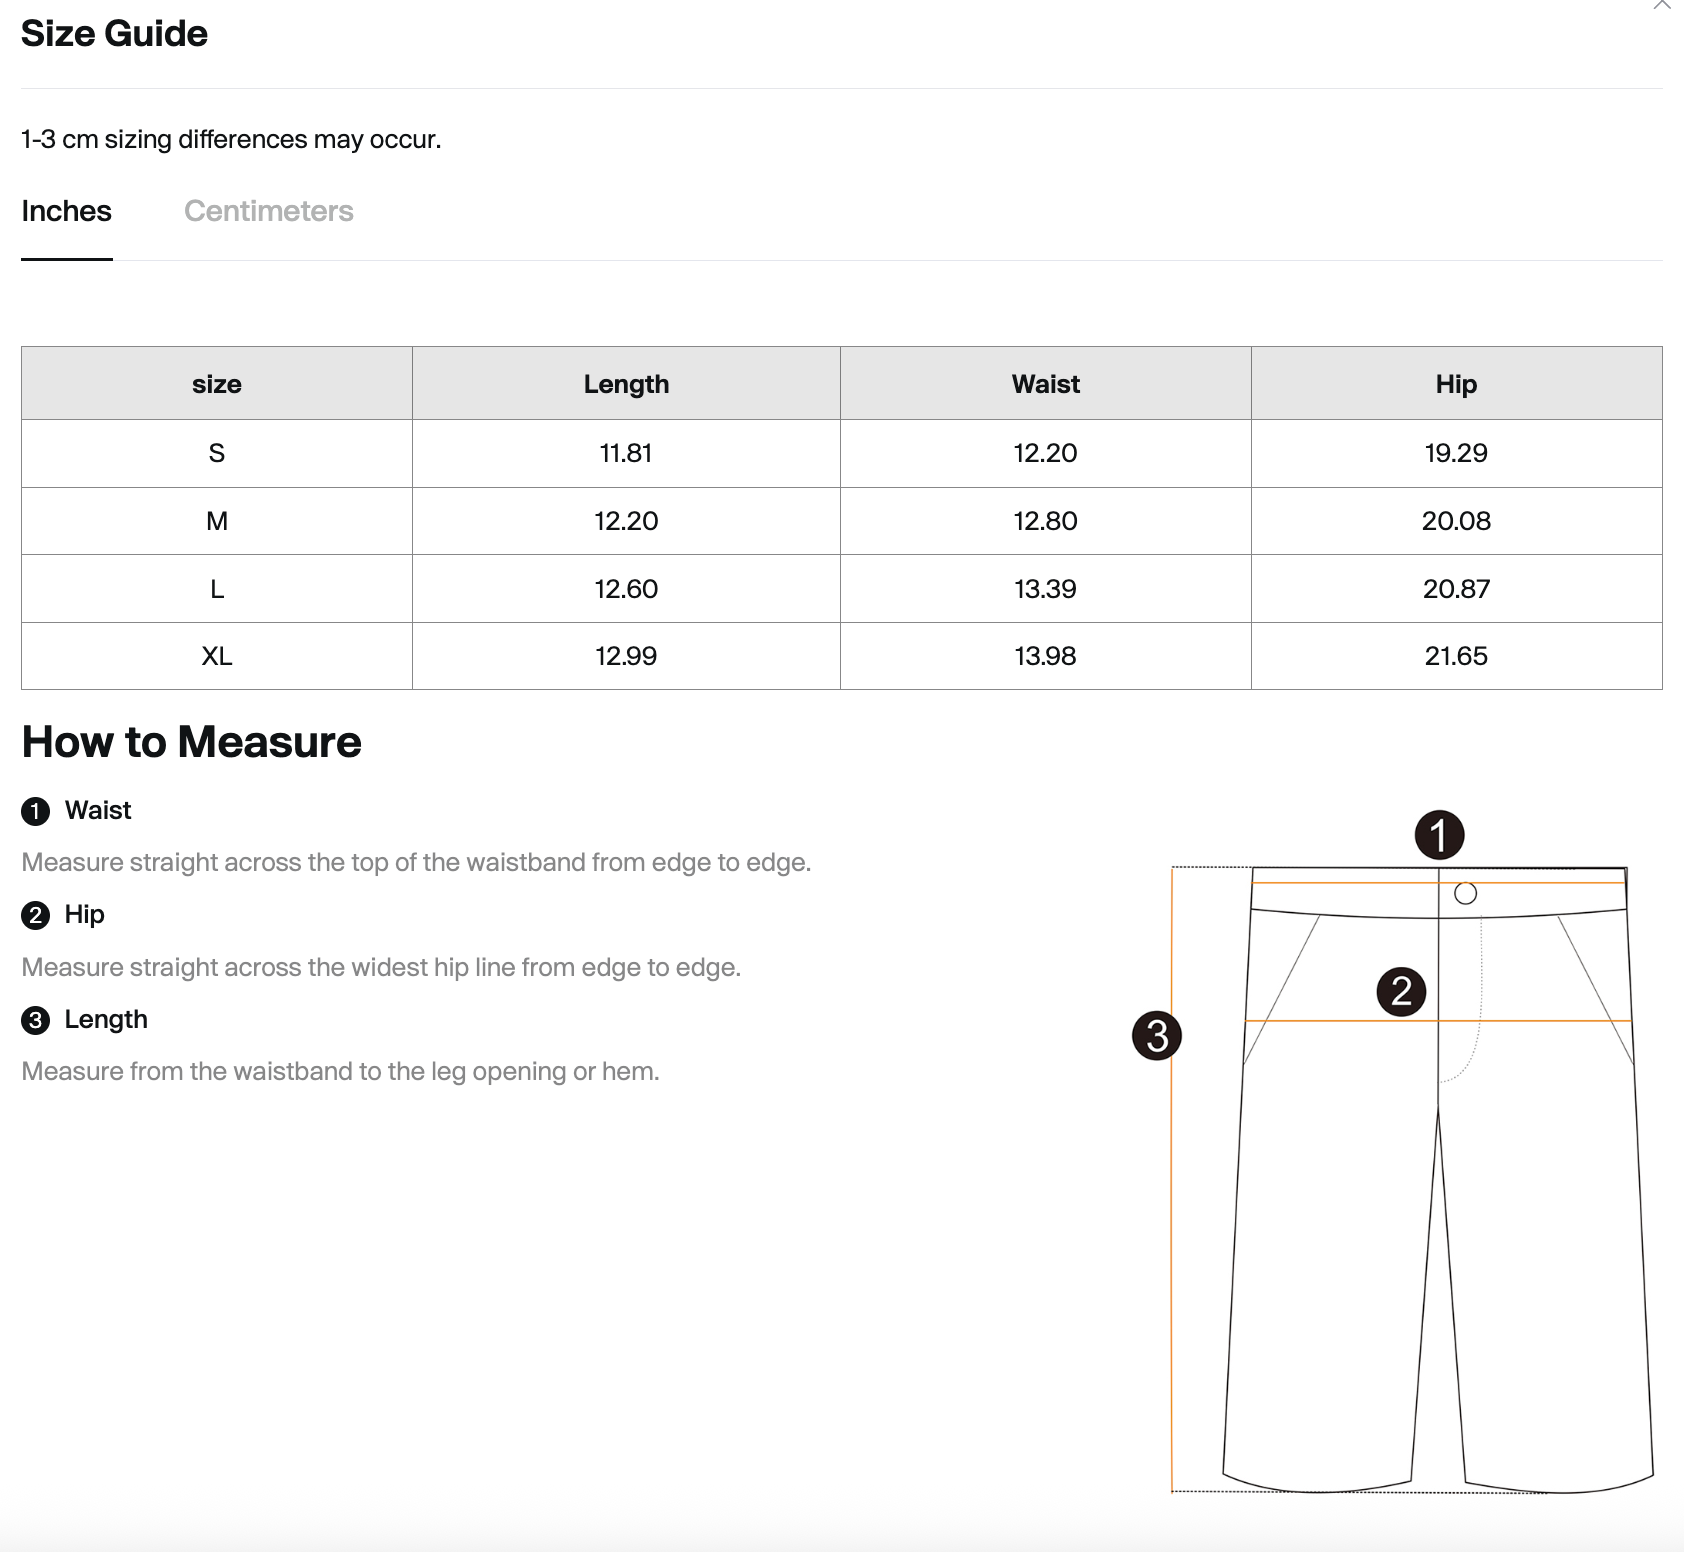
Task: Click marker 1 on the shorts diagram
Action: (x=1439, y=835)
